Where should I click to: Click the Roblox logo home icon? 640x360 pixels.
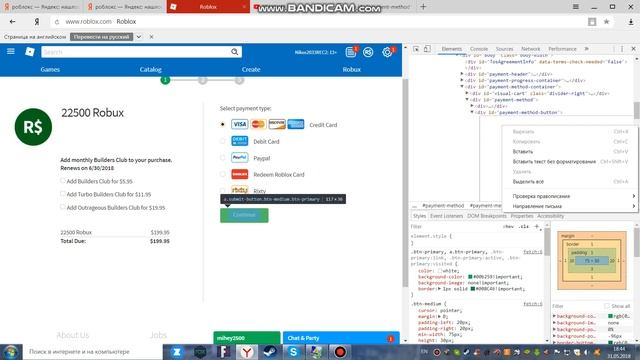[x=30, y=51]
